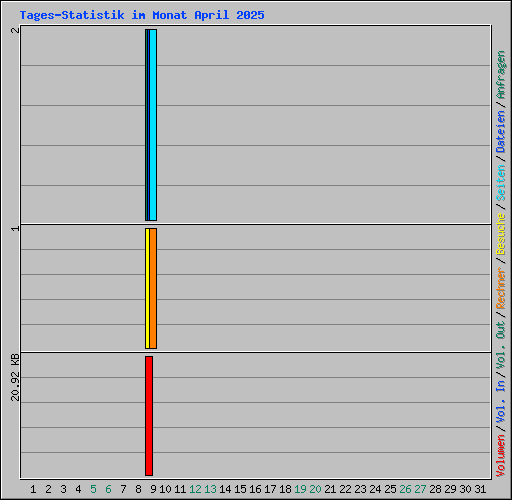
Task: Click the y-axis value '1' in middle chart
Action: click(15, 228)
